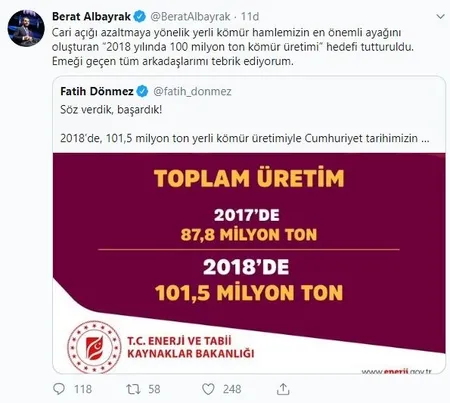The height and width of the screenshot is (403, 450).
Task: Click Fatih Dönmez's verified badge
Action: tap(143, 91)
